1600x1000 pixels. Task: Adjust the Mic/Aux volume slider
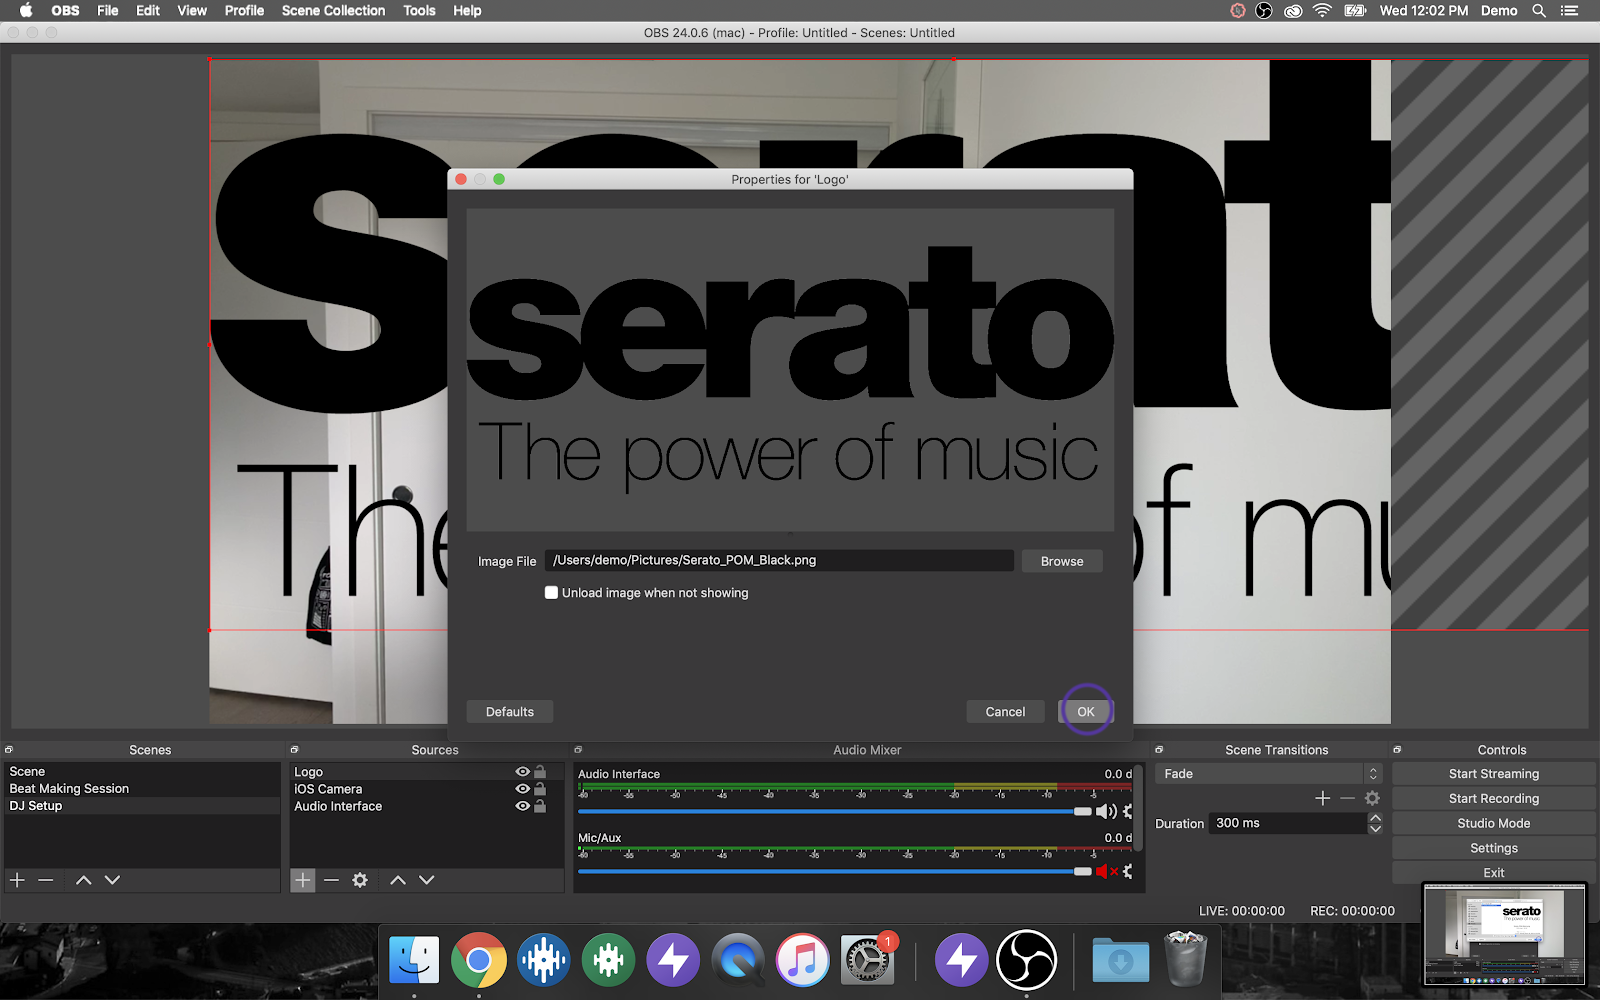coord(835,871)
